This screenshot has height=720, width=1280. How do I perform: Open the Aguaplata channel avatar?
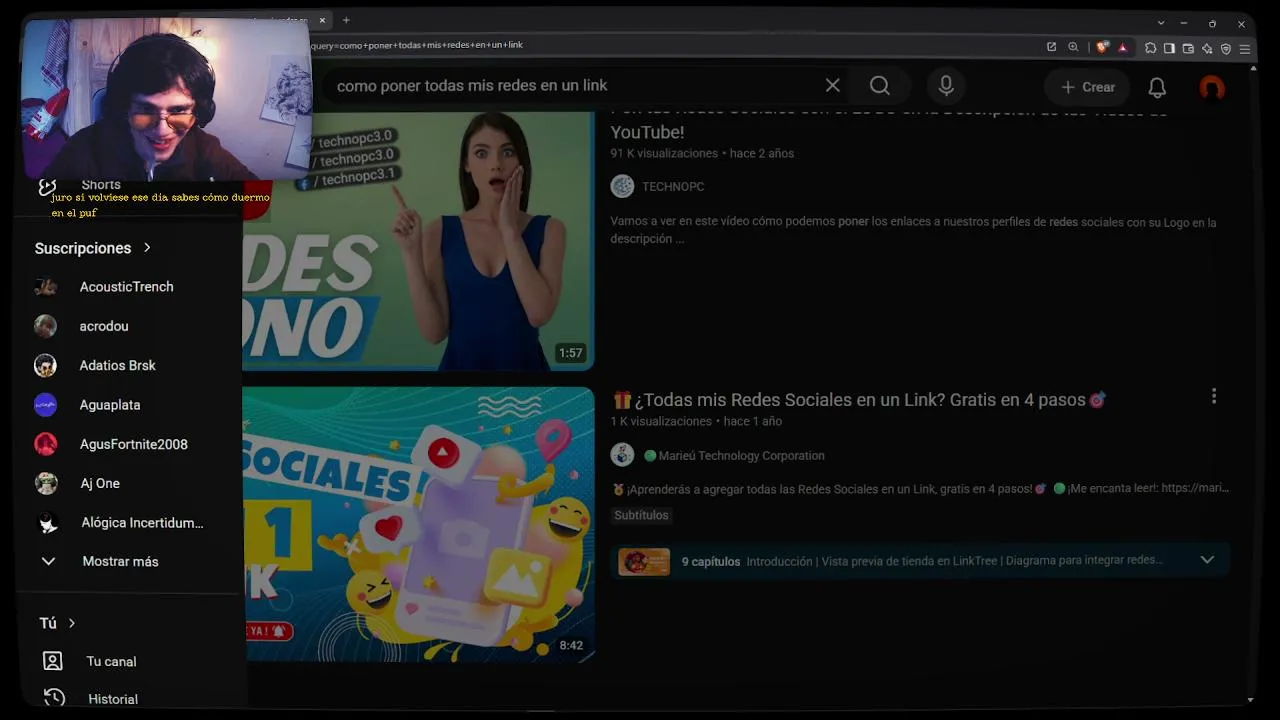(x=45, y=405)
